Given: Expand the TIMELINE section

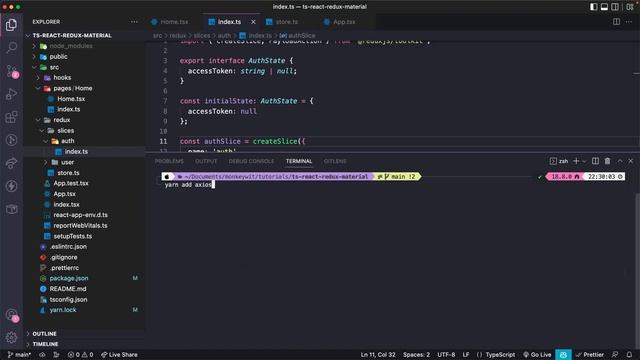Looking at the screenshot, I should [45, 344].
